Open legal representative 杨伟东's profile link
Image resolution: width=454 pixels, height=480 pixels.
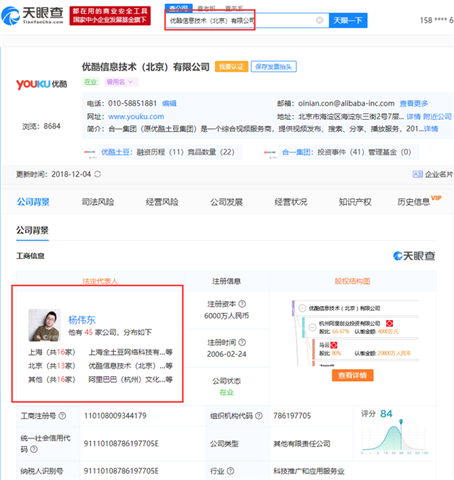82,320
